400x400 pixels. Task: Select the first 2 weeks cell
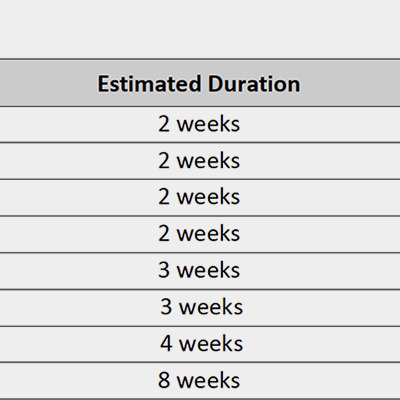coord(200,125)
